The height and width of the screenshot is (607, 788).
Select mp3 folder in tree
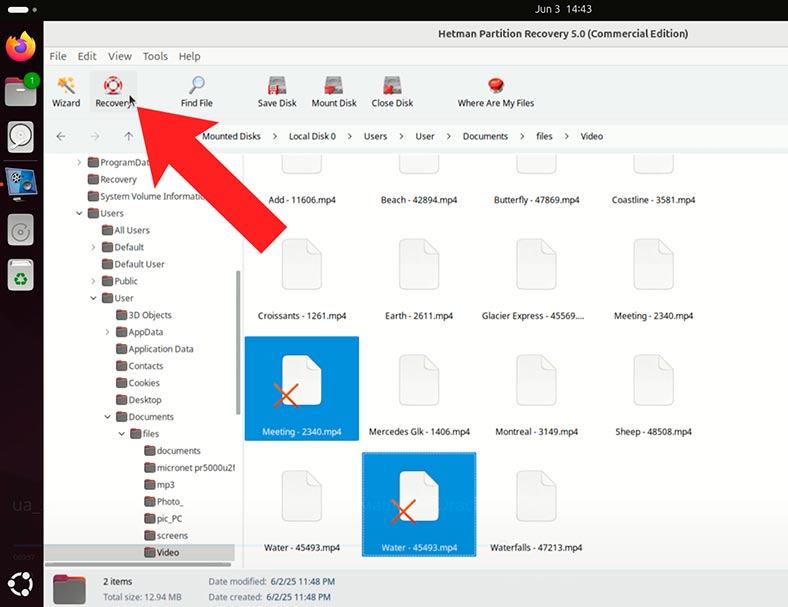159,485
